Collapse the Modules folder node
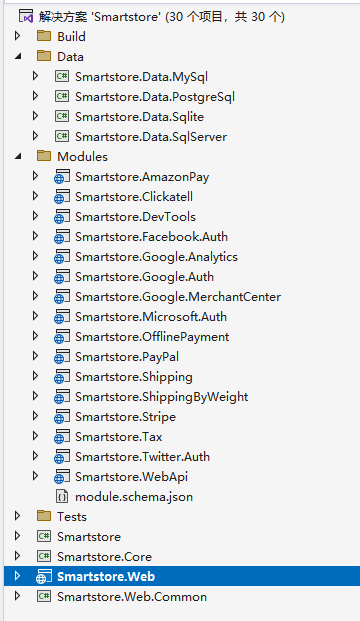Screen dimensions: 360x621 click(18, 156)
